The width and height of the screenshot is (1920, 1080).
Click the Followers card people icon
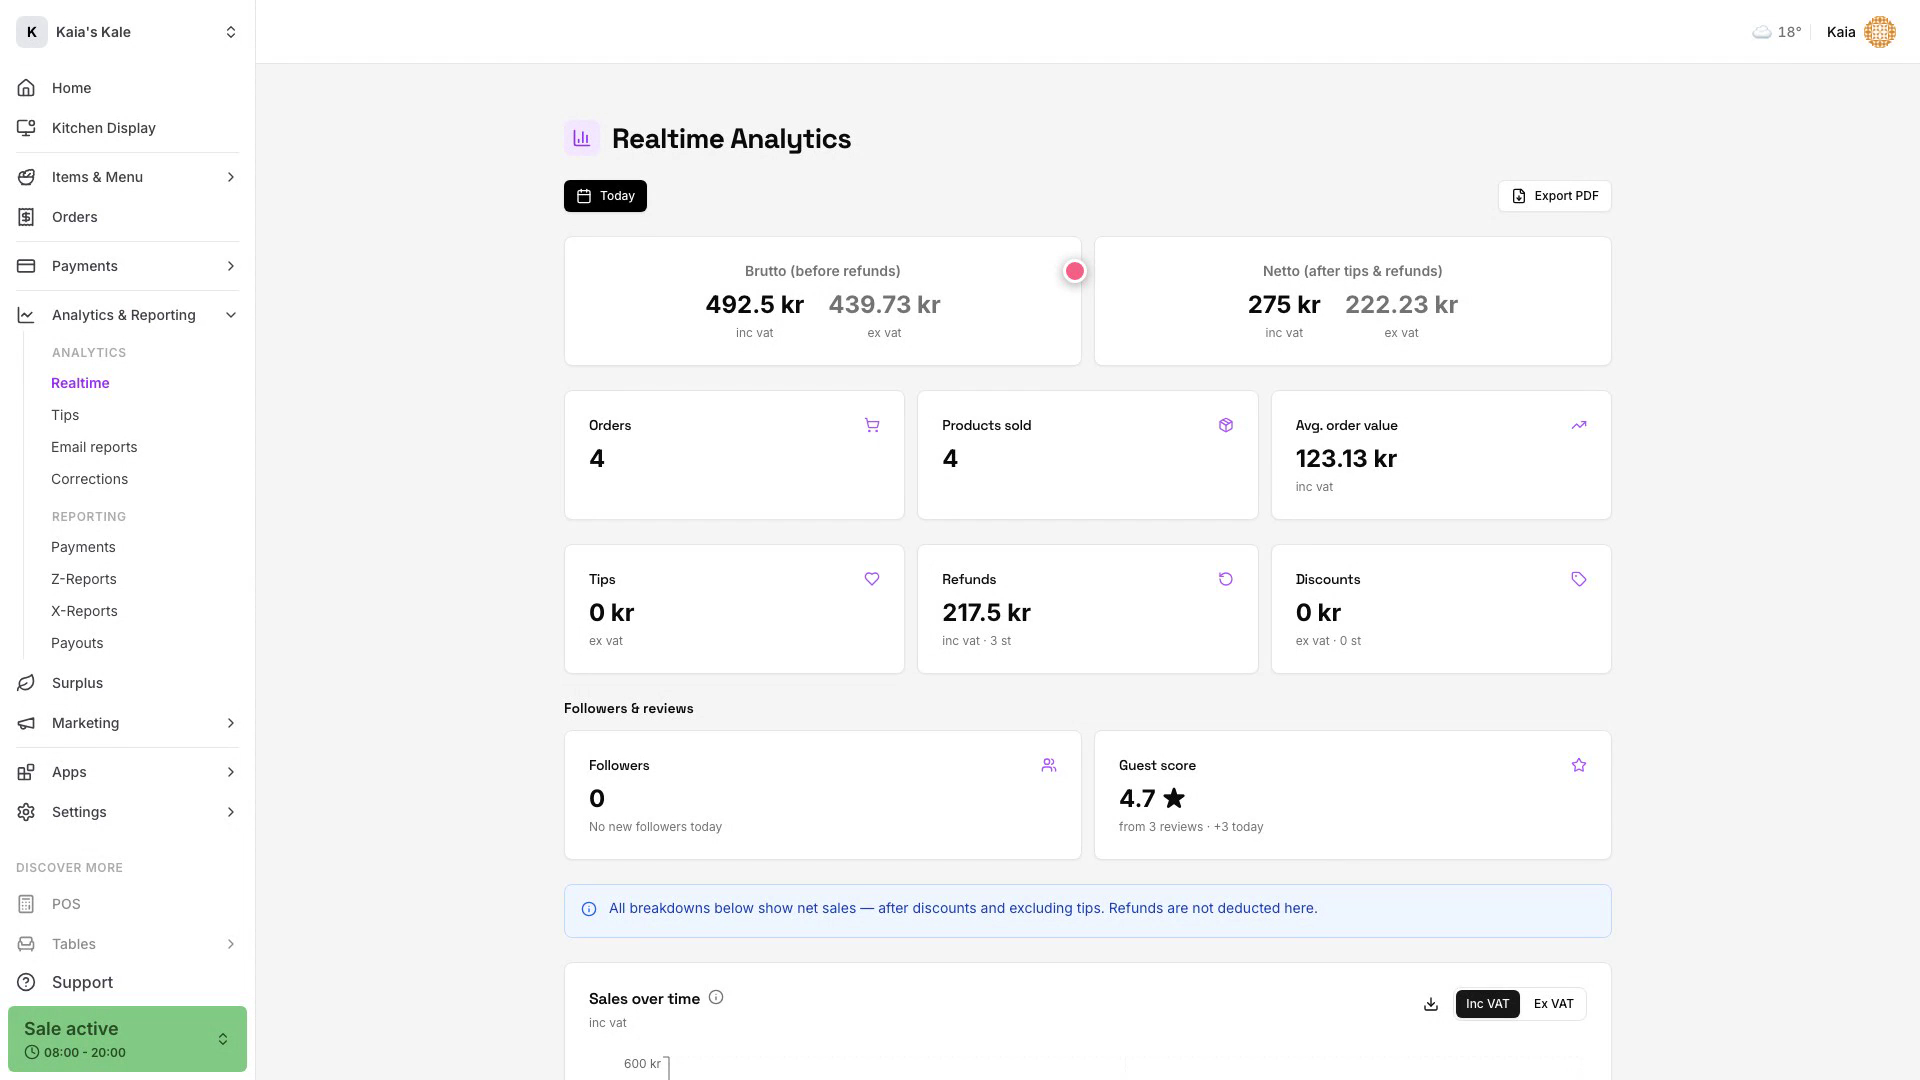pos(1048,765)
